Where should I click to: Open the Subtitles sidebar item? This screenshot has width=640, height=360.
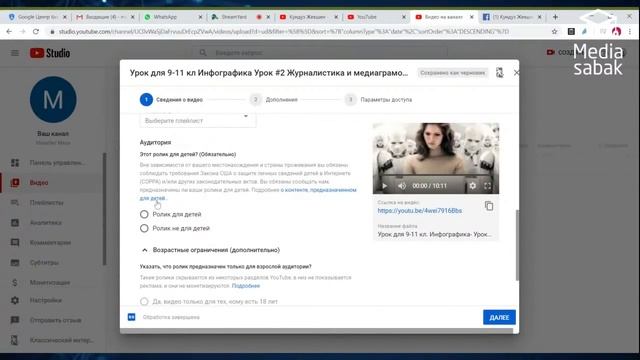coord(44,262)
